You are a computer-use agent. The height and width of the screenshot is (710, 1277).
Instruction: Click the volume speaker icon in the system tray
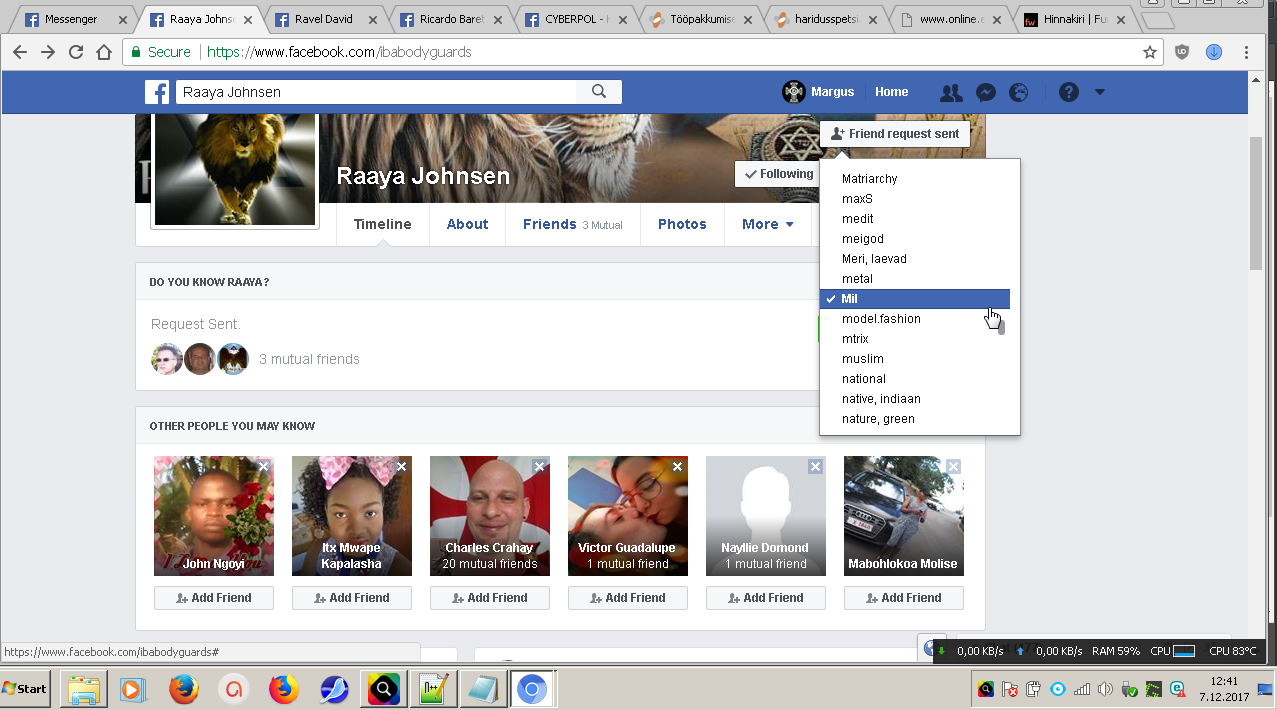[1106, 689]
